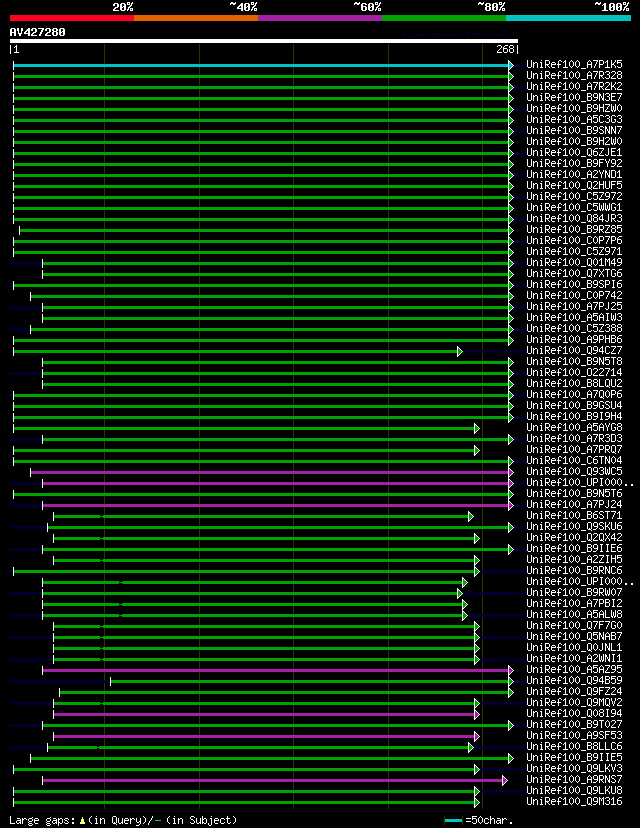
Task: Open the last hit UniRef100_Q9M316
Action: coord(574,802)
